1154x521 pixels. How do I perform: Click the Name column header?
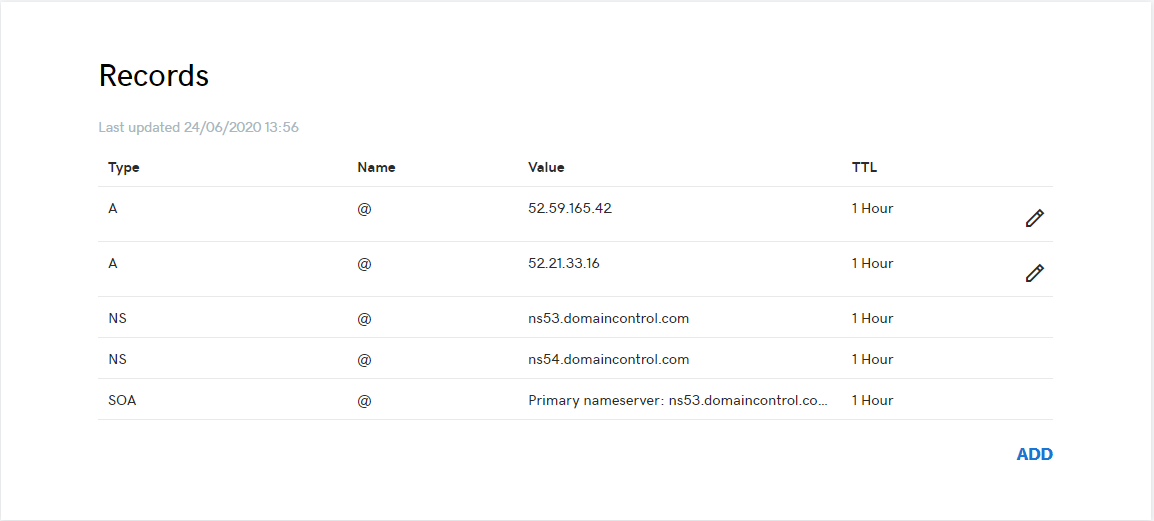point(376,167)
